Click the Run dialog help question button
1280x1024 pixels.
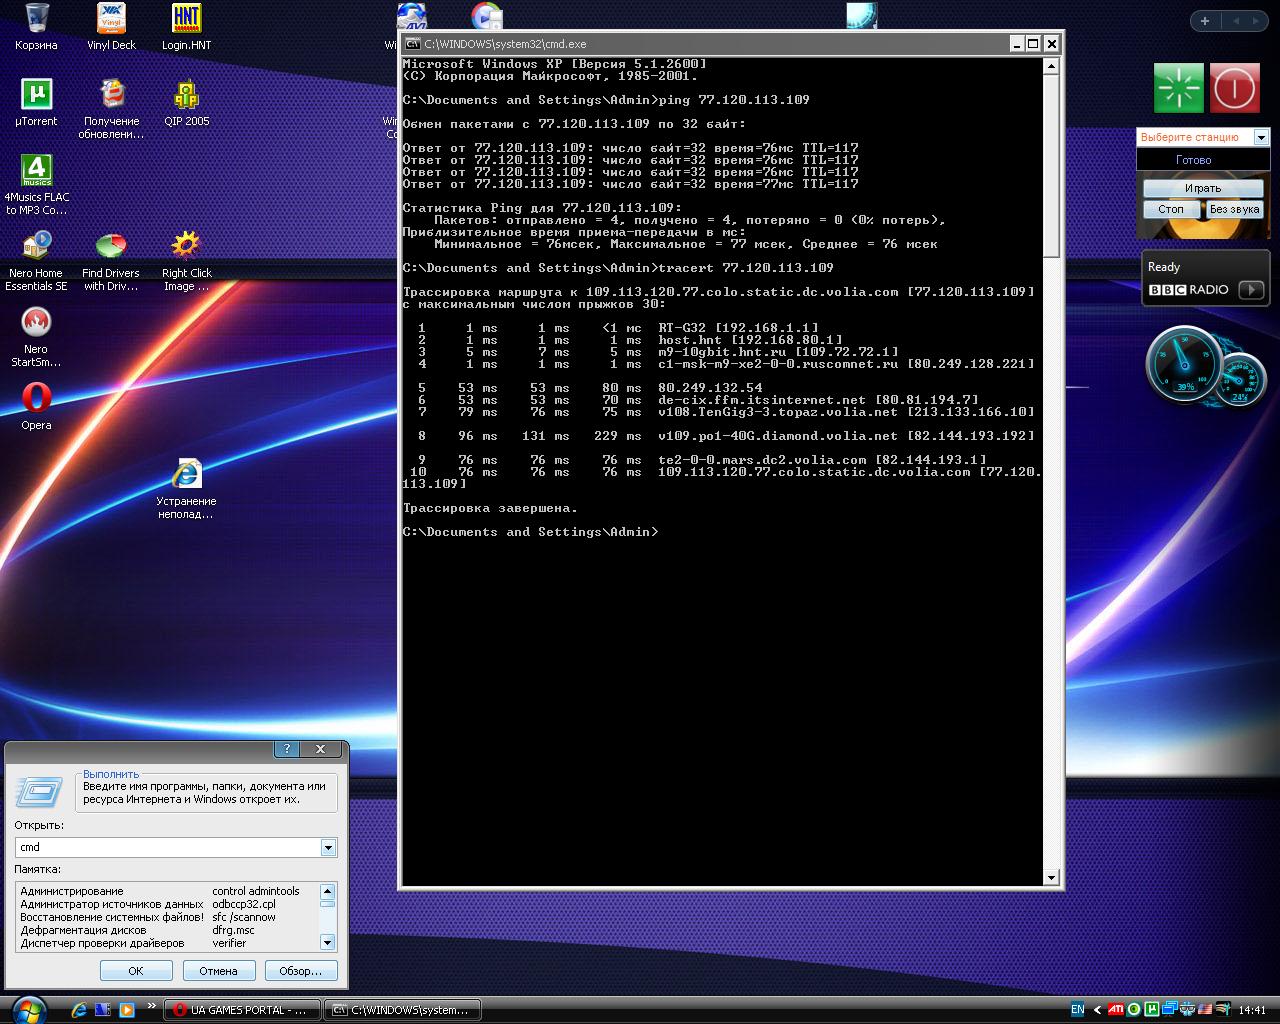click(287, 749)
